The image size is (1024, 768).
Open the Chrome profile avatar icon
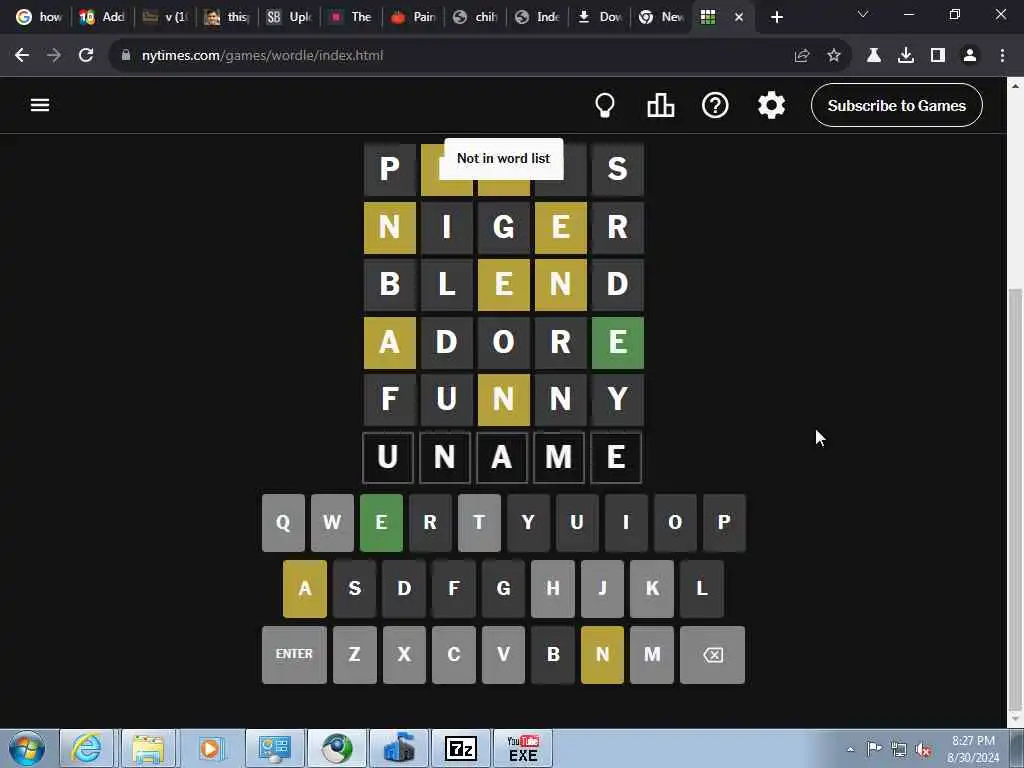click(x=970, y=56)
